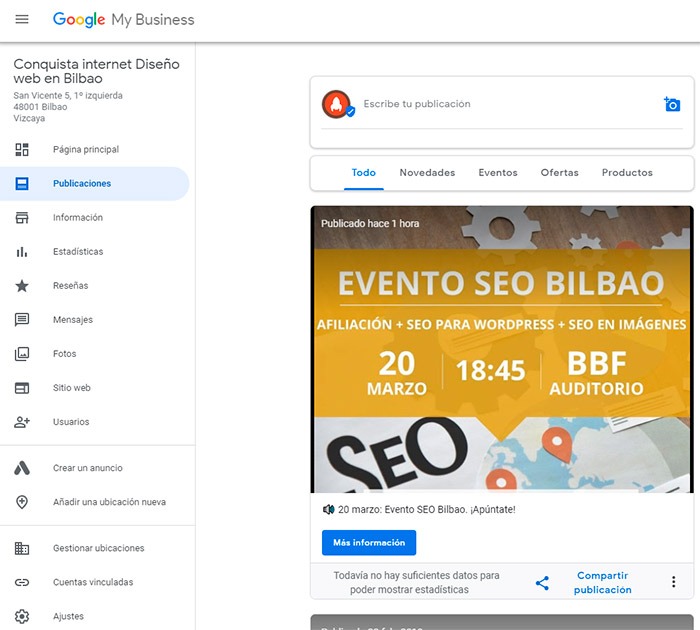Switch to the Novedades tab
This screenshot has width=700, height=630.
tap(427, 173)
